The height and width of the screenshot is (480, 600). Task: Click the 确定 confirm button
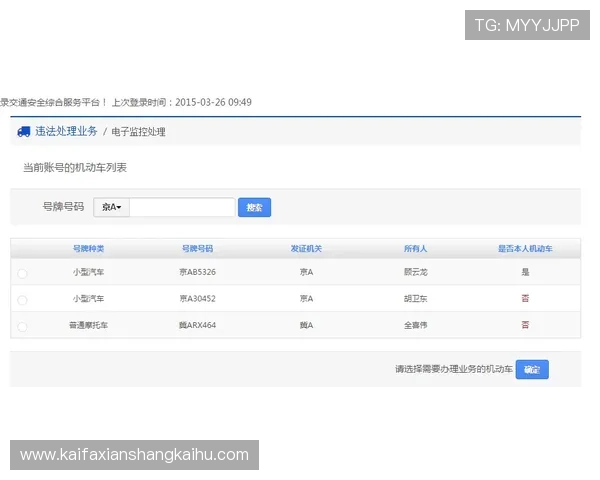[x=532, y=369]
